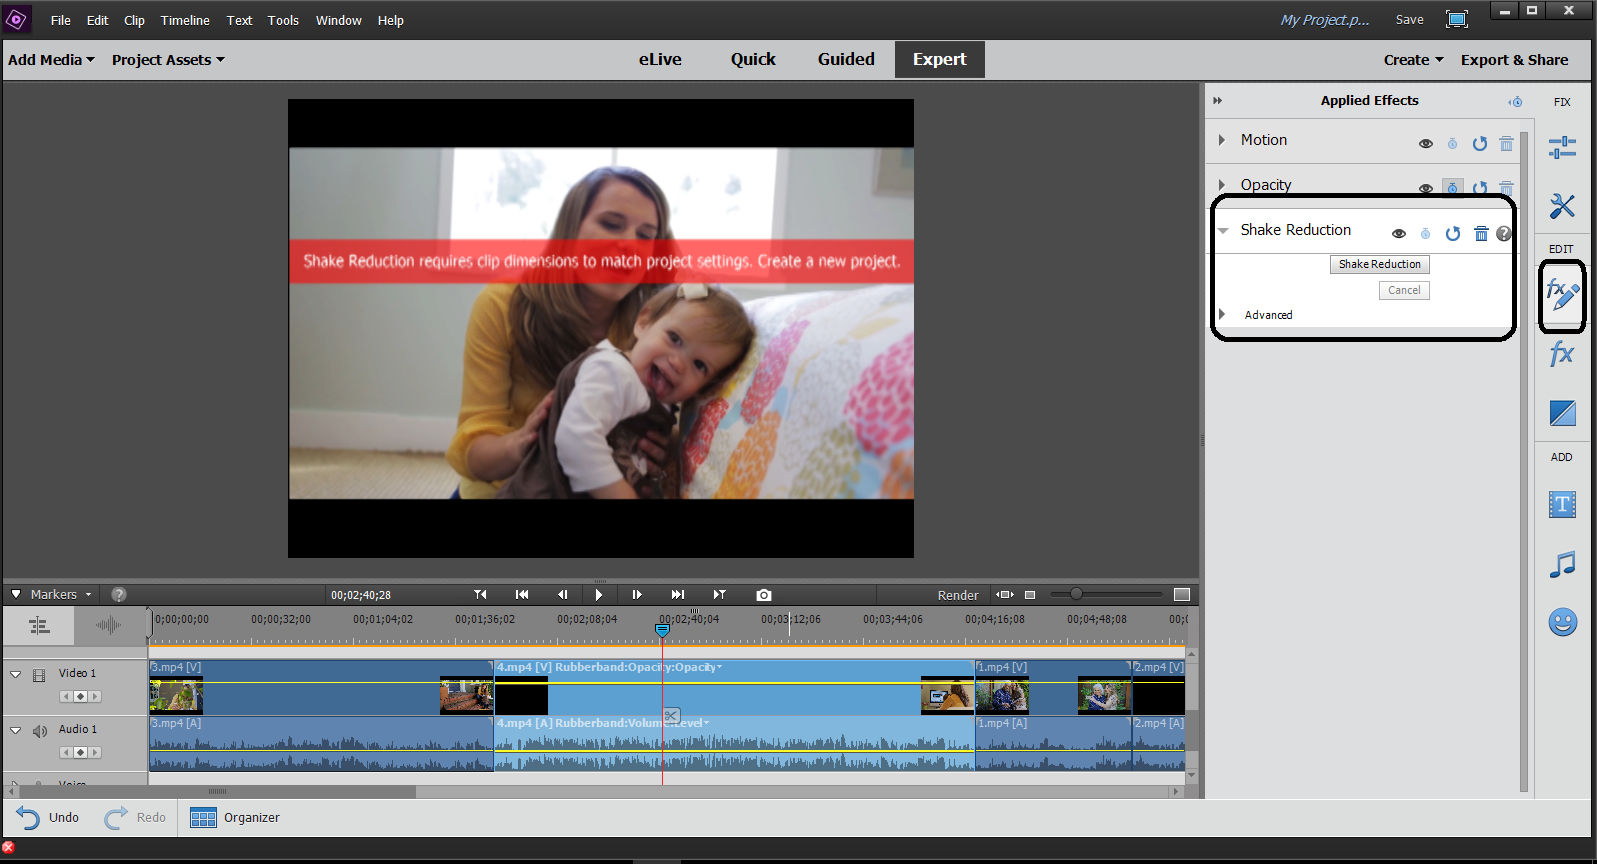Viewport: 1597px width, 864px height.
Task: Click the Undo button
Action: (48, 817)
